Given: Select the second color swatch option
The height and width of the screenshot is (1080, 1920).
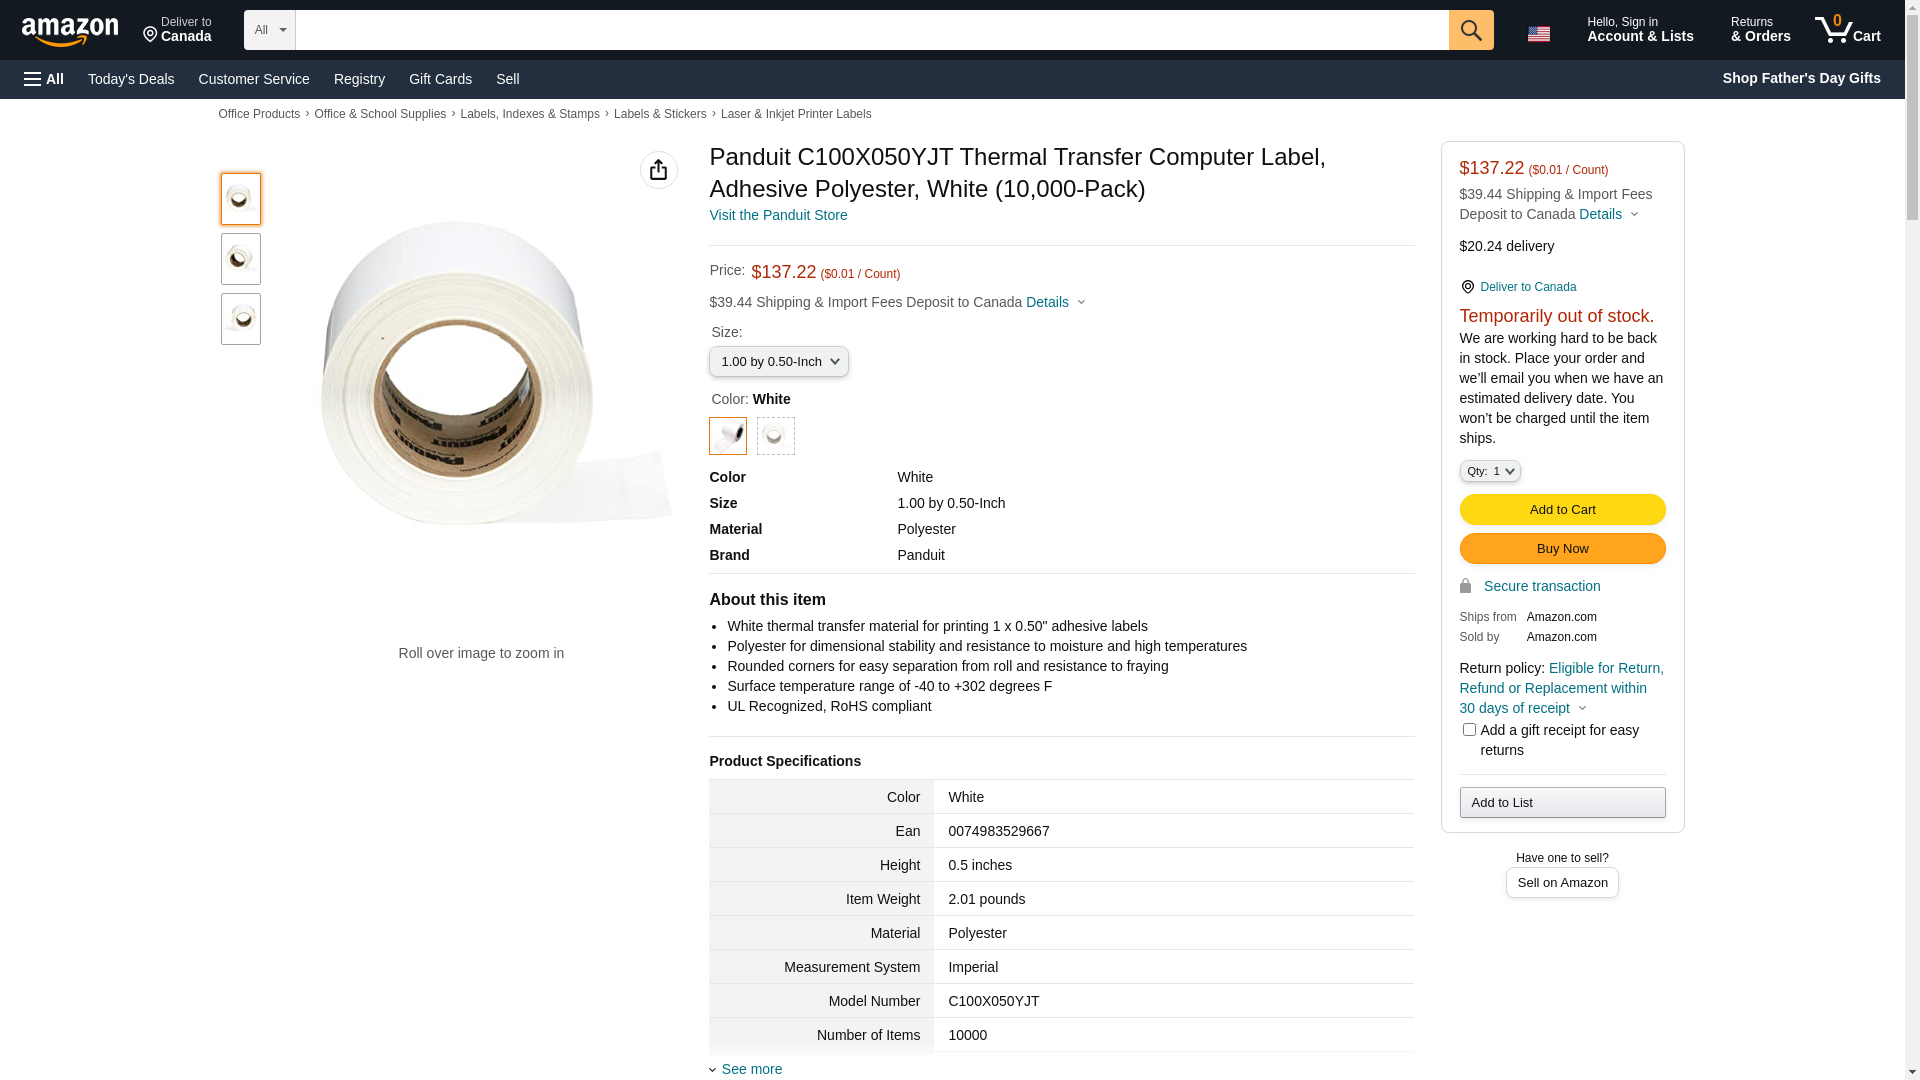Looking at the screenshot, I should (x=775, y=436).
